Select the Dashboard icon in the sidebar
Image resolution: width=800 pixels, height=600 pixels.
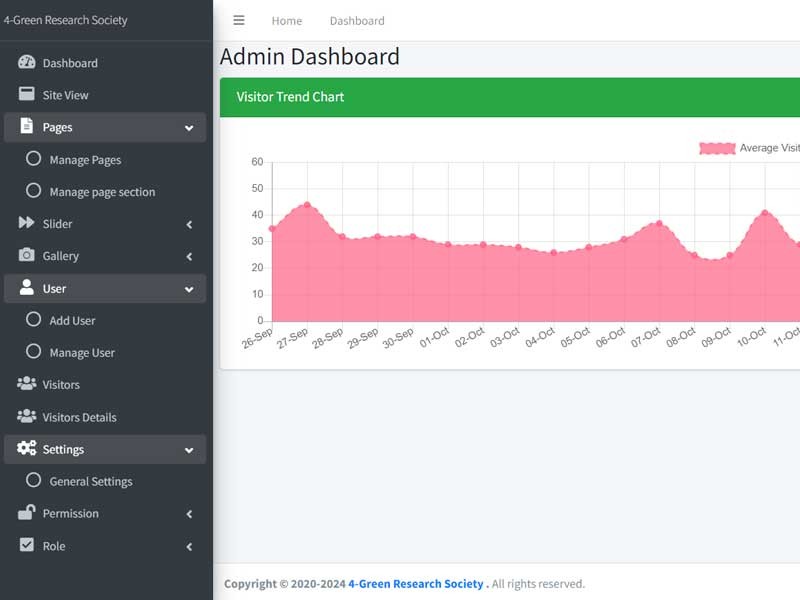[24, 62]
